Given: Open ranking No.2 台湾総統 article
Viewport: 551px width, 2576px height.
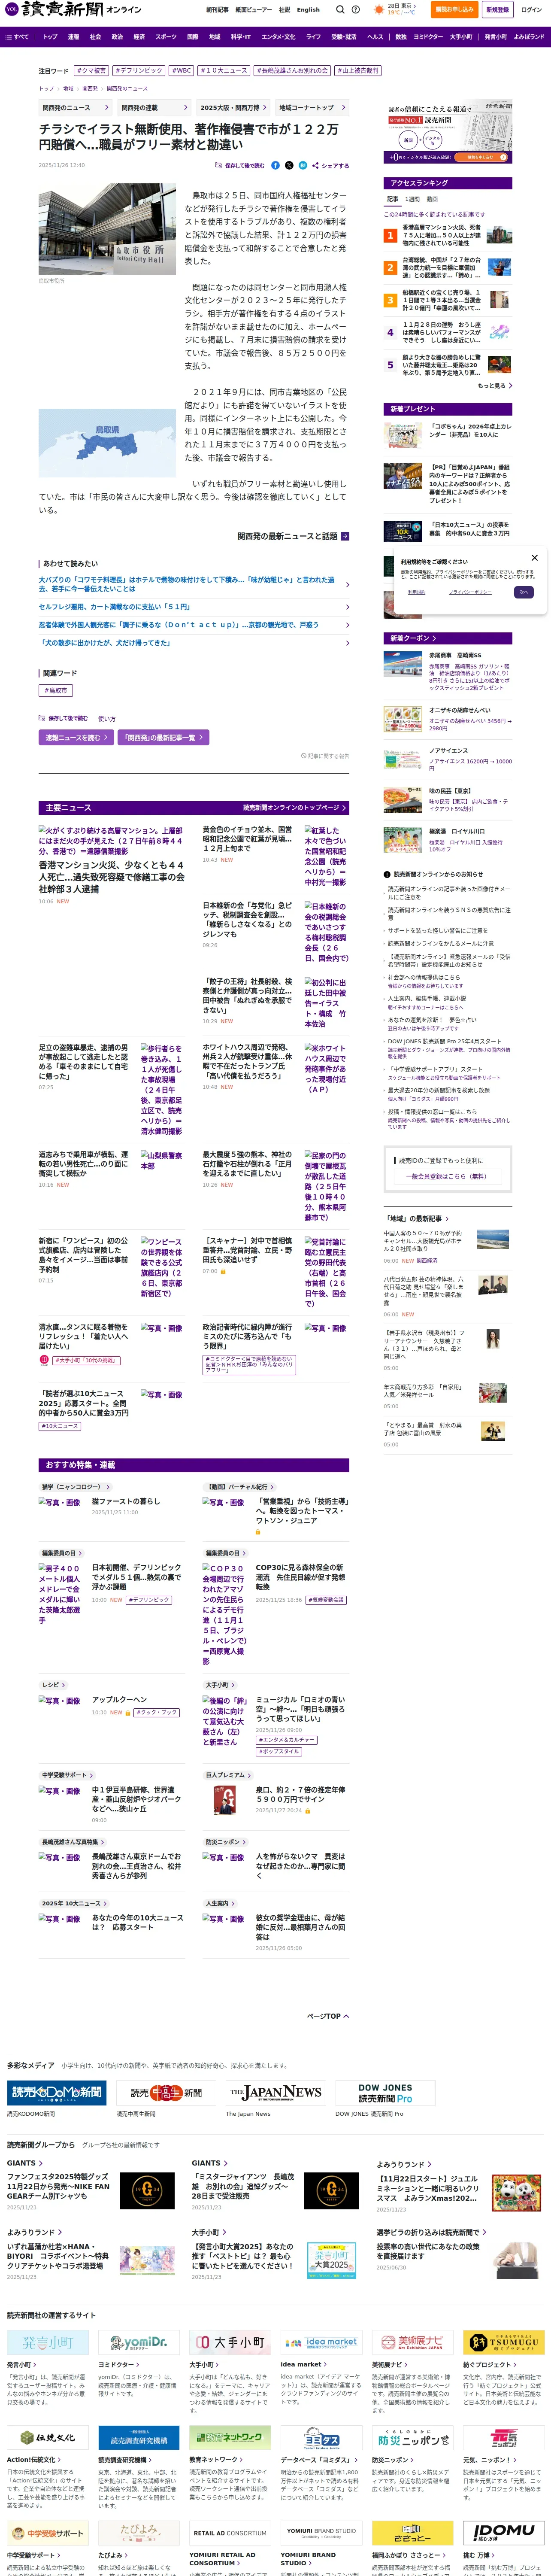Looking at the screenshot, I should point(447,267).
